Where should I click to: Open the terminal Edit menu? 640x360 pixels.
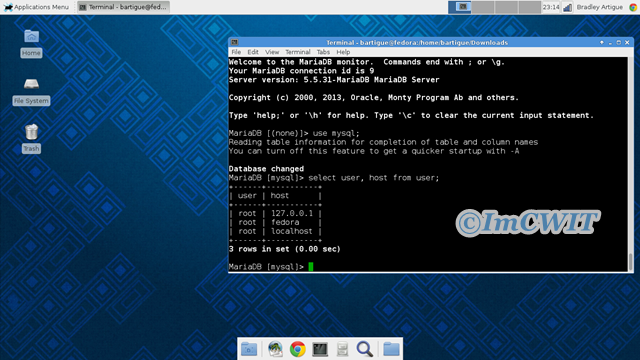253,52
